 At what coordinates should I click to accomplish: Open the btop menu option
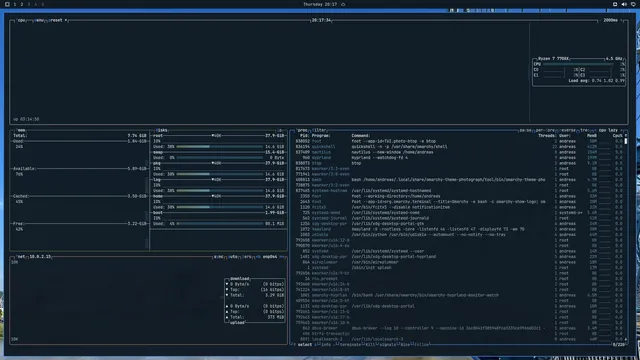click(39, 20)
